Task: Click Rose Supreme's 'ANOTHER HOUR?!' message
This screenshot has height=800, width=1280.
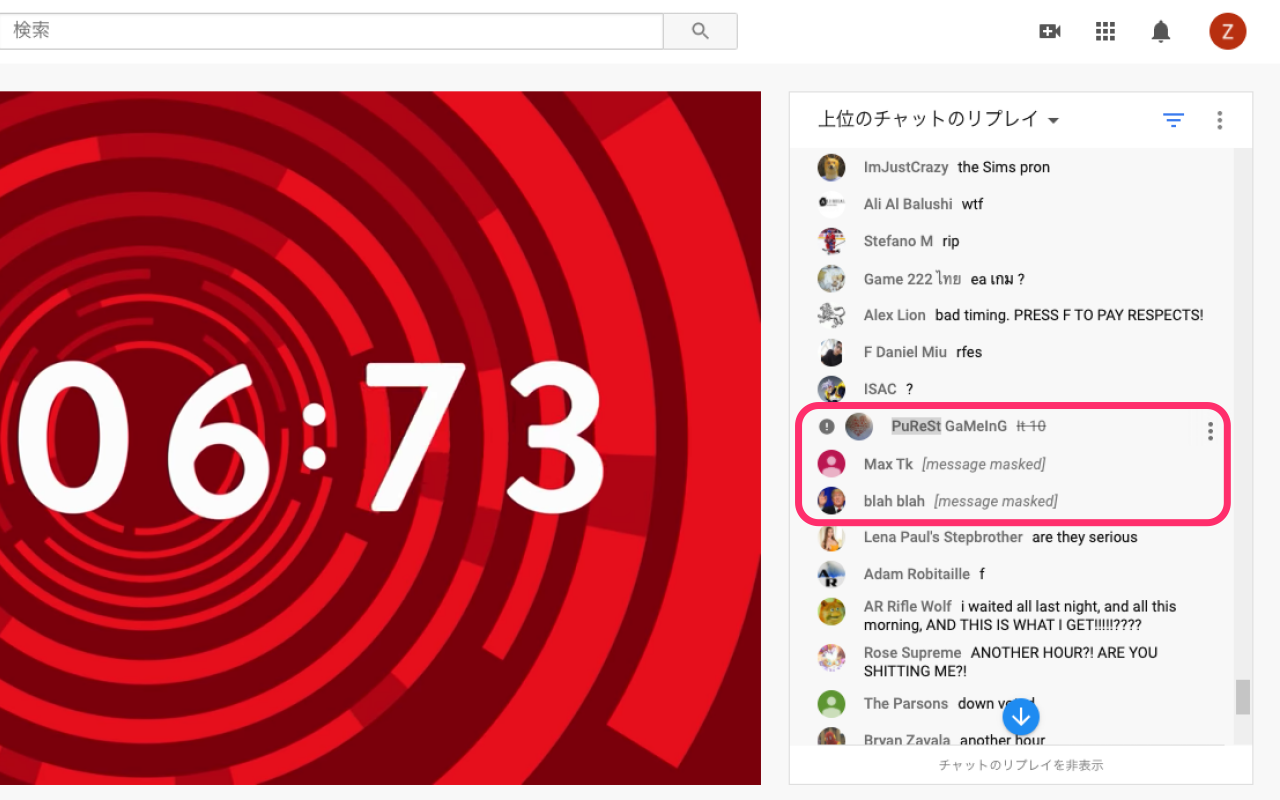Action: [1011, 662]
